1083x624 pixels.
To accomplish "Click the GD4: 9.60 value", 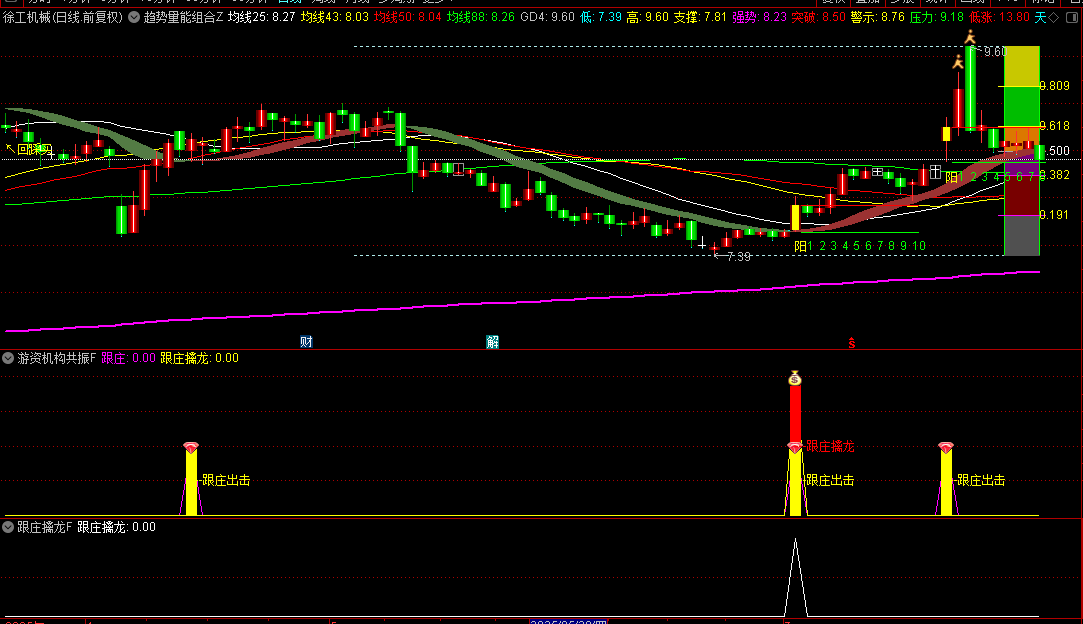I will [x=548, y=17].
